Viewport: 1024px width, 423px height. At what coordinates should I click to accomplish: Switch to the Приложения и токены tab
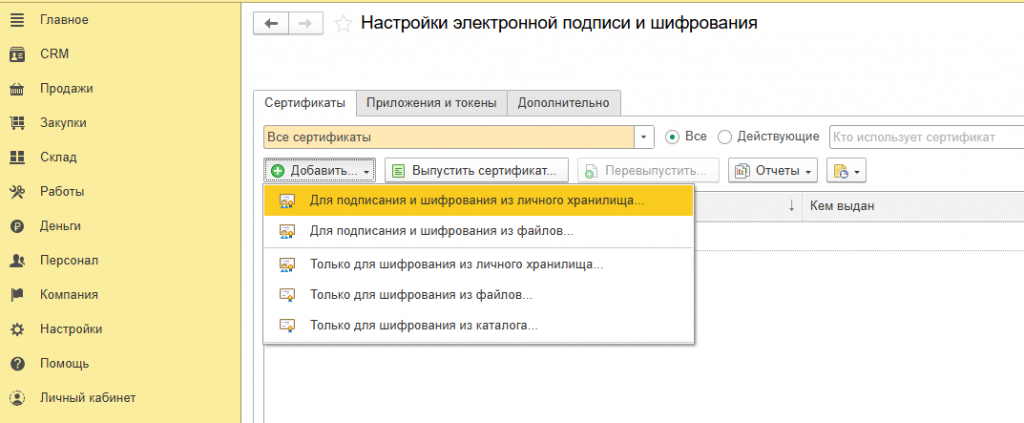pos(432,103)
